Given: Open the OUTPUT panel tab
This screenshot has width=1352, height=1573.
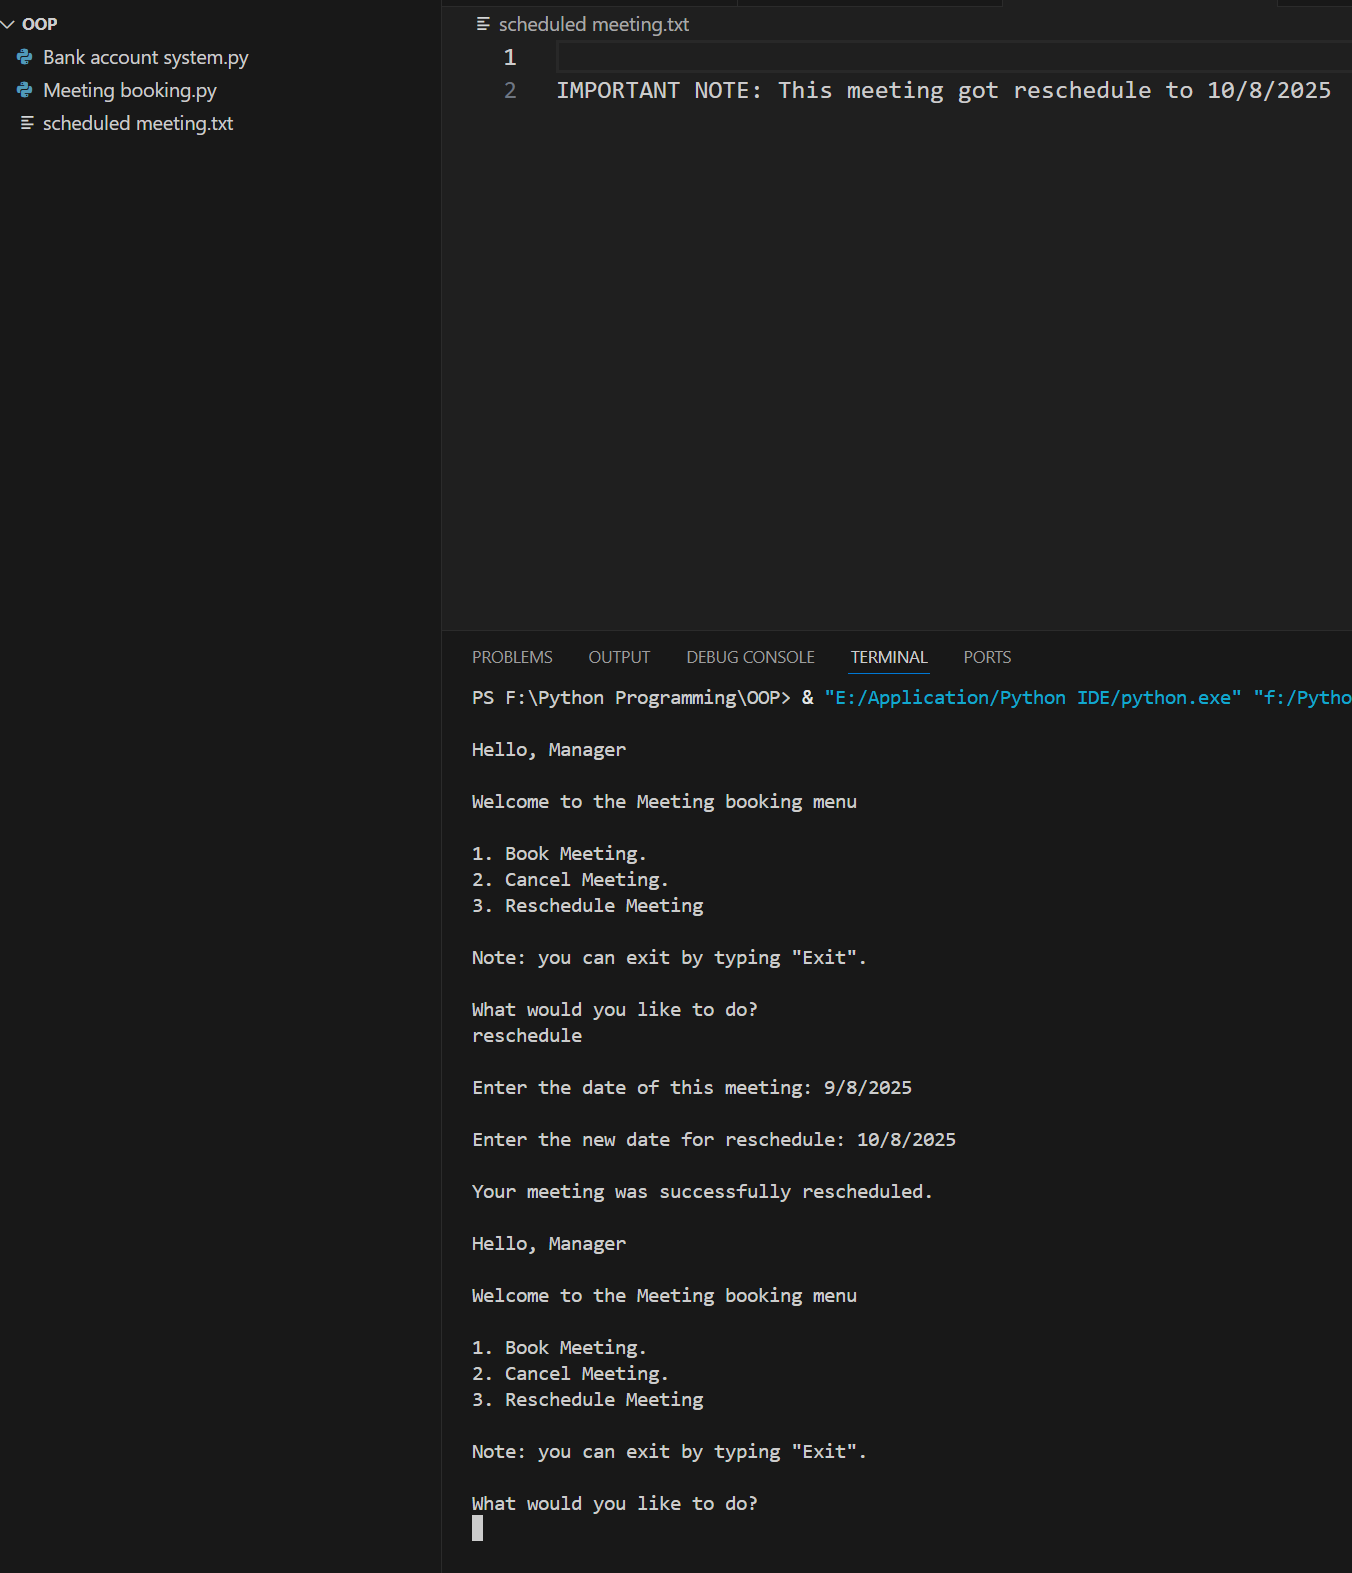Looking at the screenshot, I should [x=619, y=657].
